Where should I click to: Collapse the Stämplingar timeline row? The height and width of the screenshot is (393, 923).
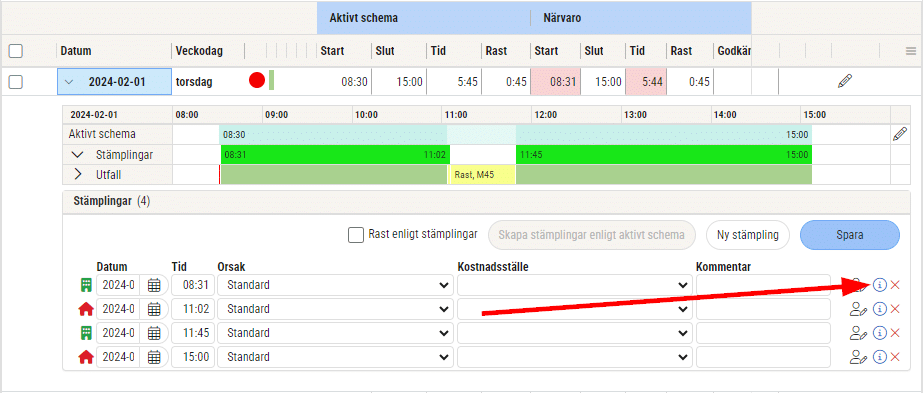pyautogui.click(x=78, y=155)
